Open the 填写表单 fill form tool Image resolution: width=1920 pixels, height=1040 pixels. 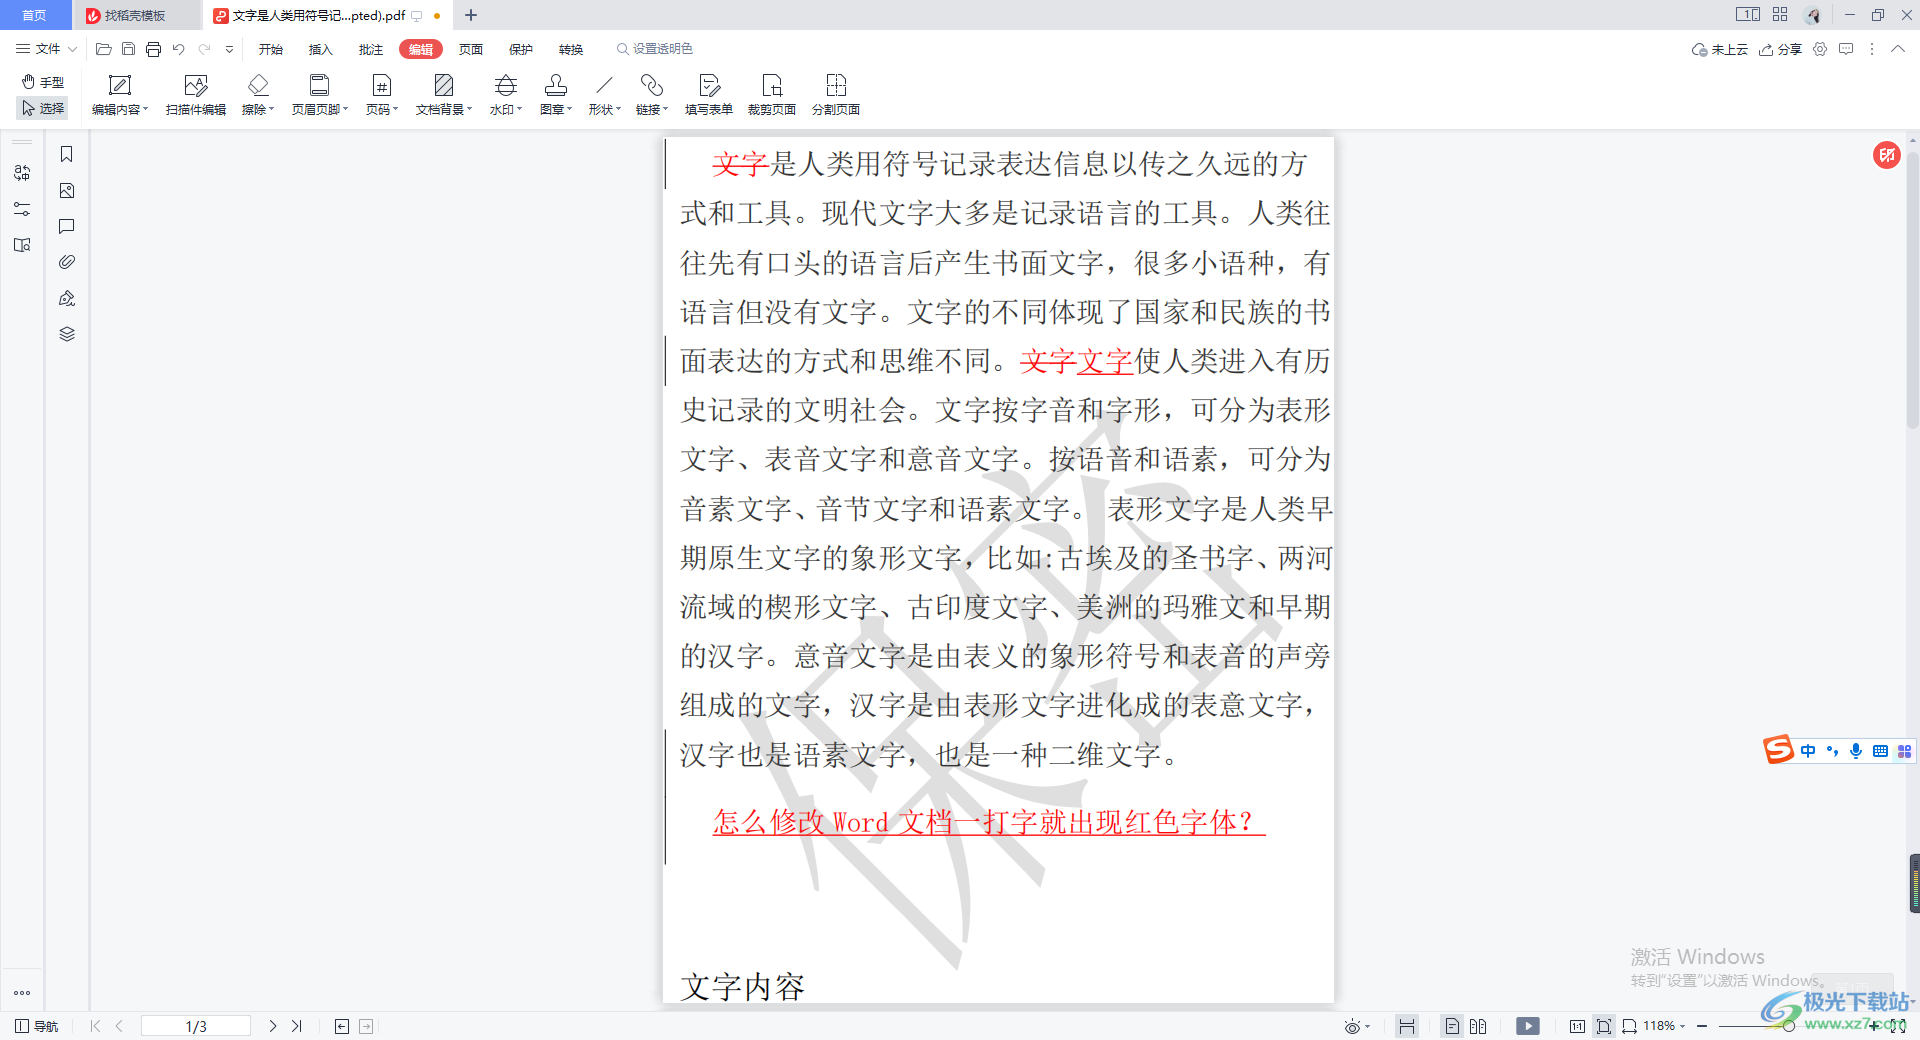pos(709,95)
